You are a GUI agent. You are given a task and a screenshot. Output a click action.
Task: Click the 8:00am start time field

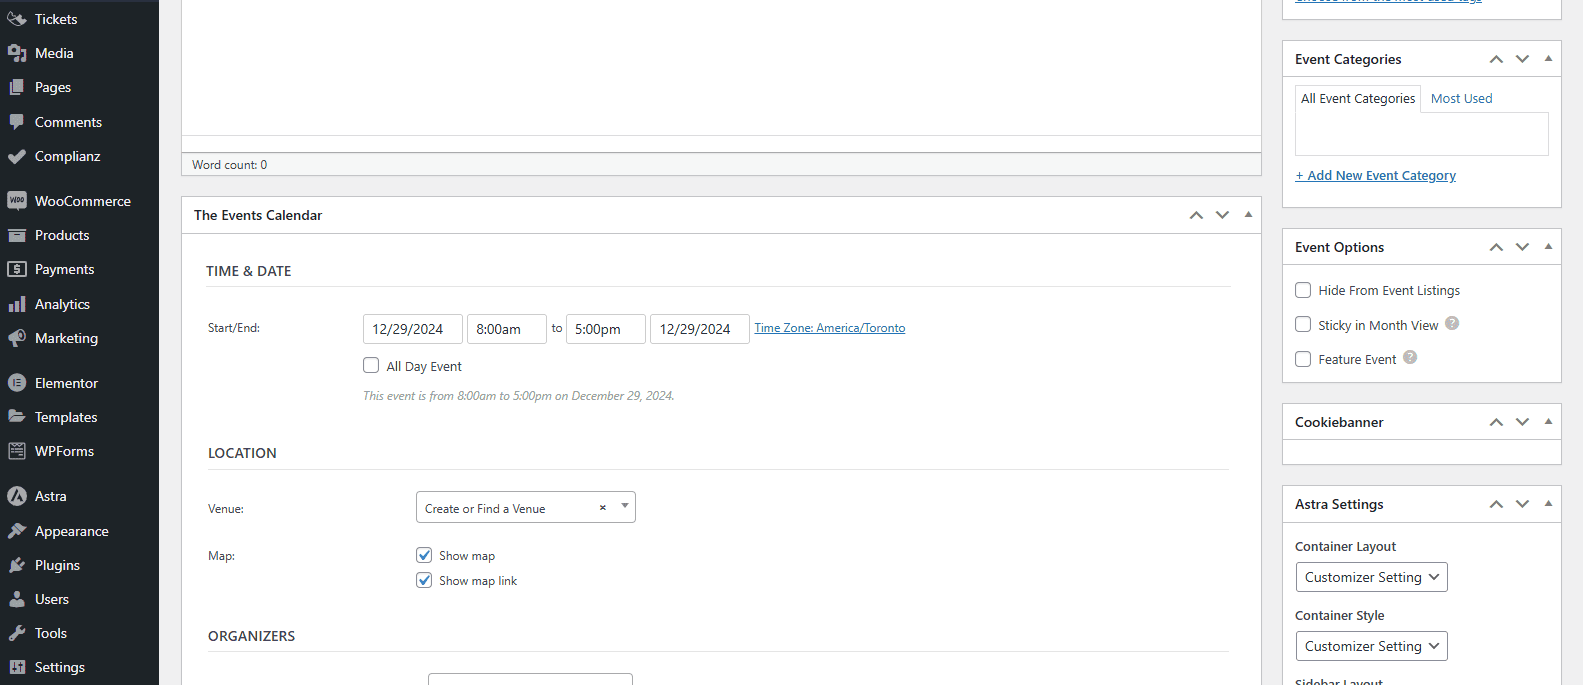coord(506,329)
